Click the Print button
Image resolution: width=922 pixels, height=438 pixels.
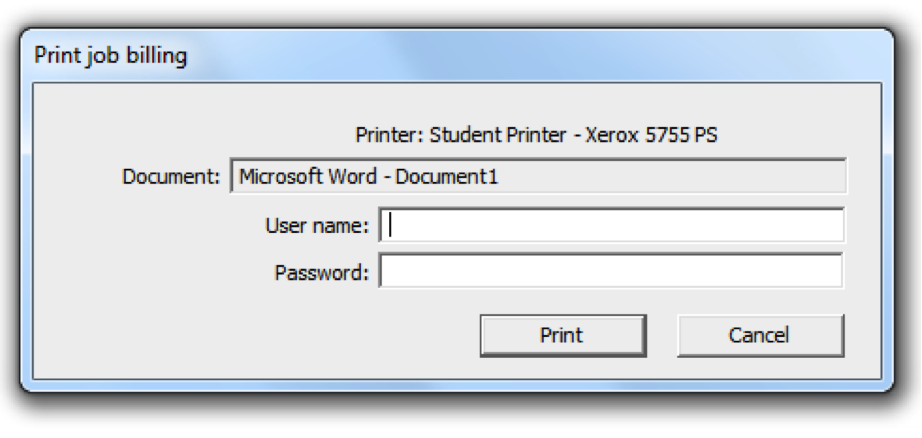[562, 335]
